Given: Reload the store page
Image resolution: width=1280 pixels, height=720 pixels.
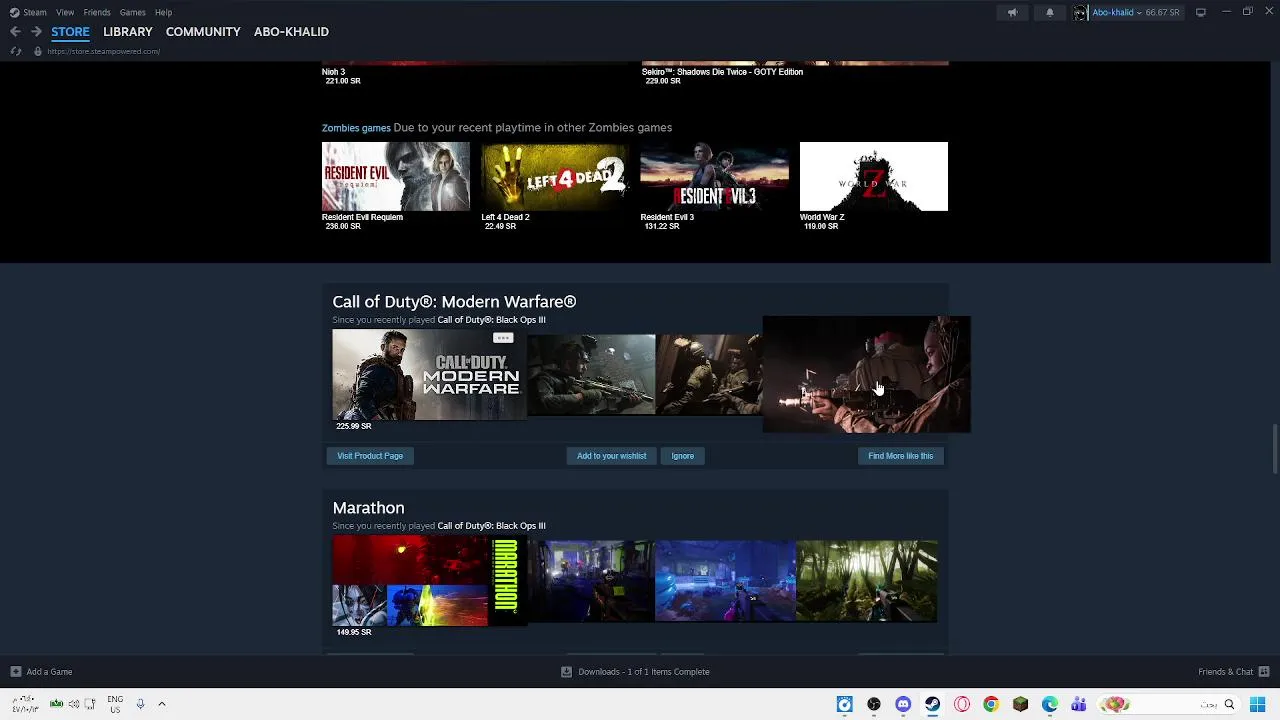Looking at the screenshot, I should point(15,51).
